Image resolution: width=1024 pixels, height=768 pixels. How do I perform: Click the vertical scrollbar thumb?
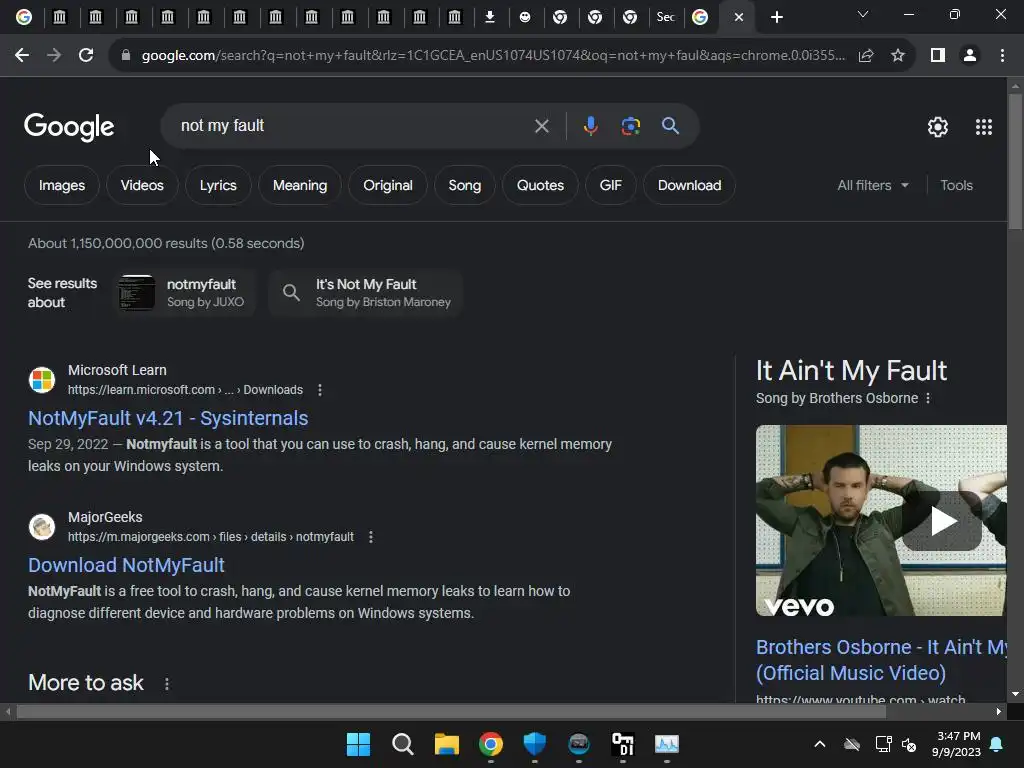(1015, 161)
